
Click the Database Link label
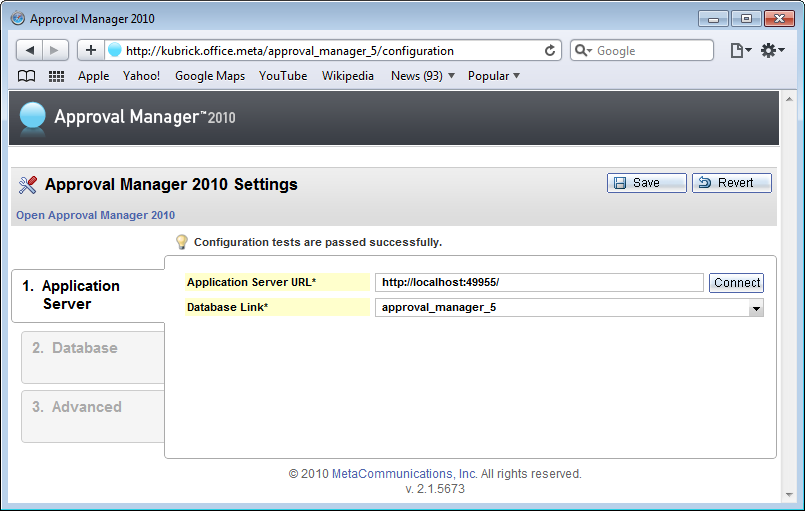[227, 307]
